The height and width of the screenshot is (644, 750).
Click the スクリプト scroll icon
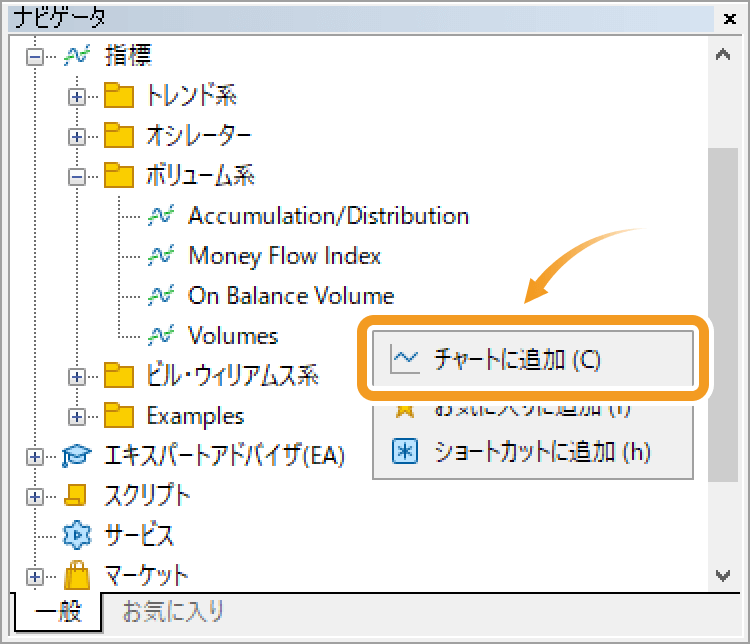pyautogui.click(x=76, y=495)
